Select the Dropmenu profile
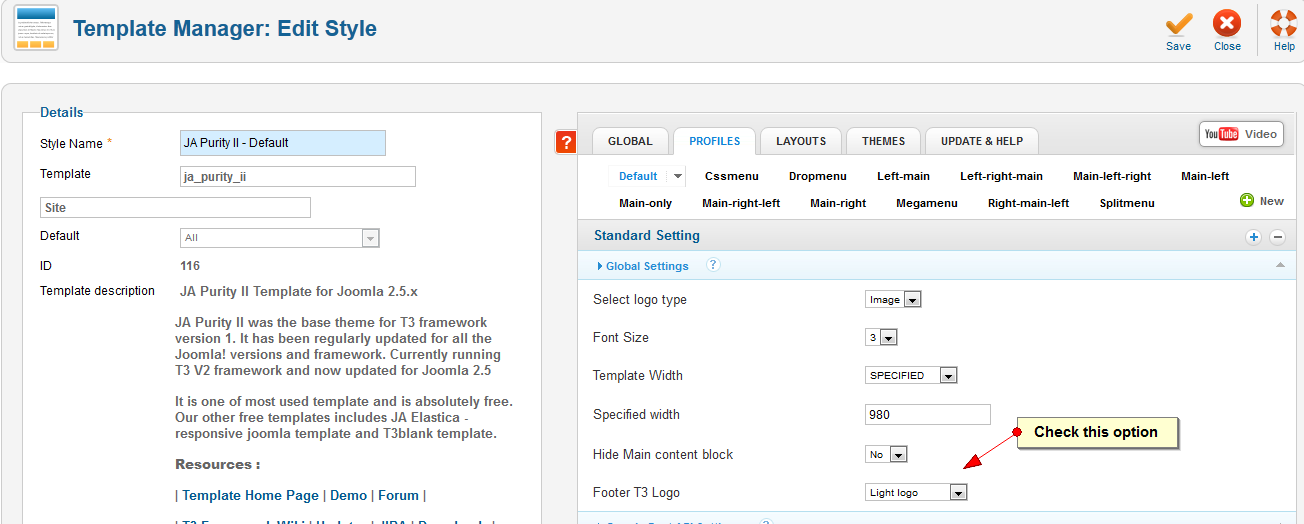The image size is (1304, 524). tap(817, 176)
